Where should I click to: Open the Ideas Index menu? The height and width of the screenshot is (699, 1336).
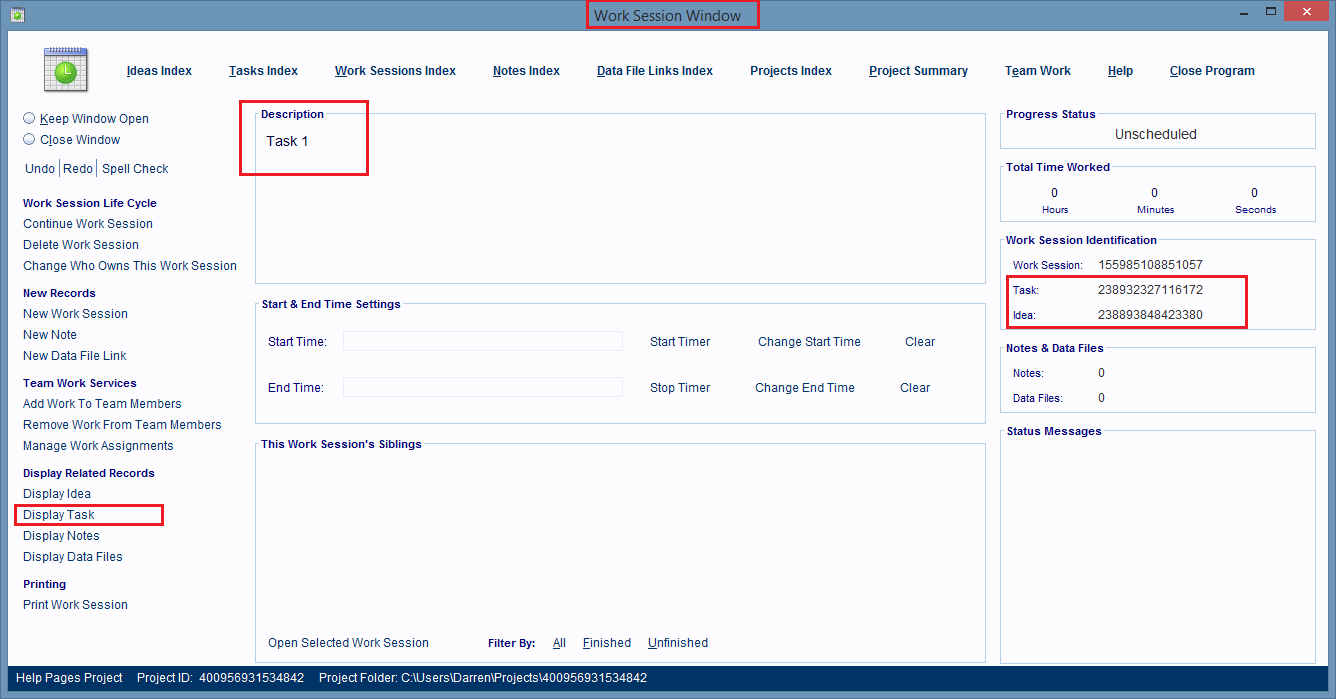coord(159,71)
